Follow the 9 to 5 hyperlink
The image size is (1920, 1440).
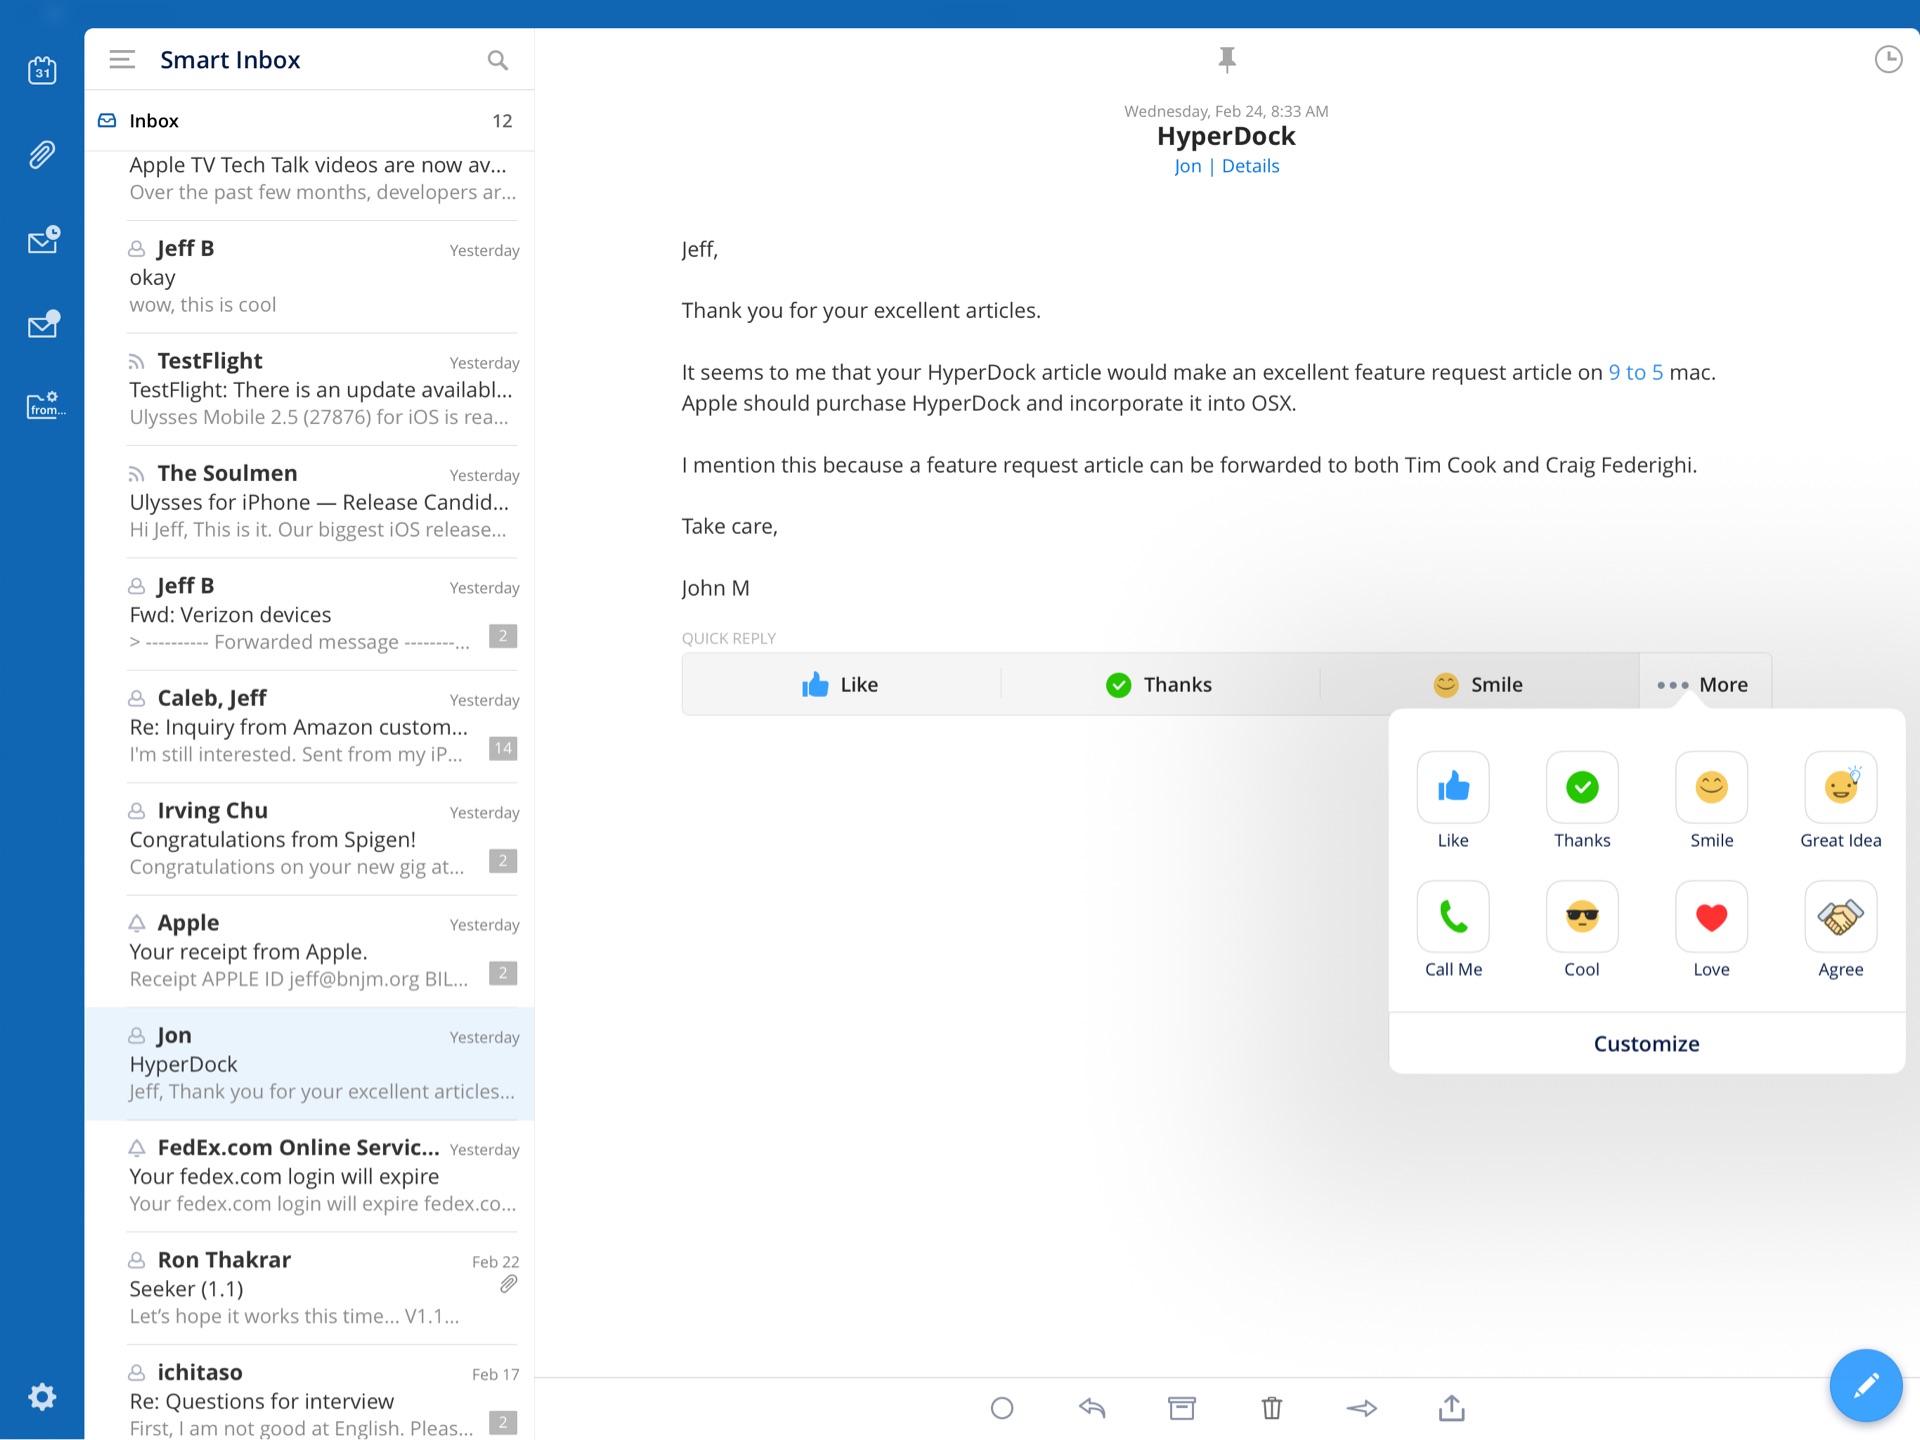click(x=1635, y=372)
